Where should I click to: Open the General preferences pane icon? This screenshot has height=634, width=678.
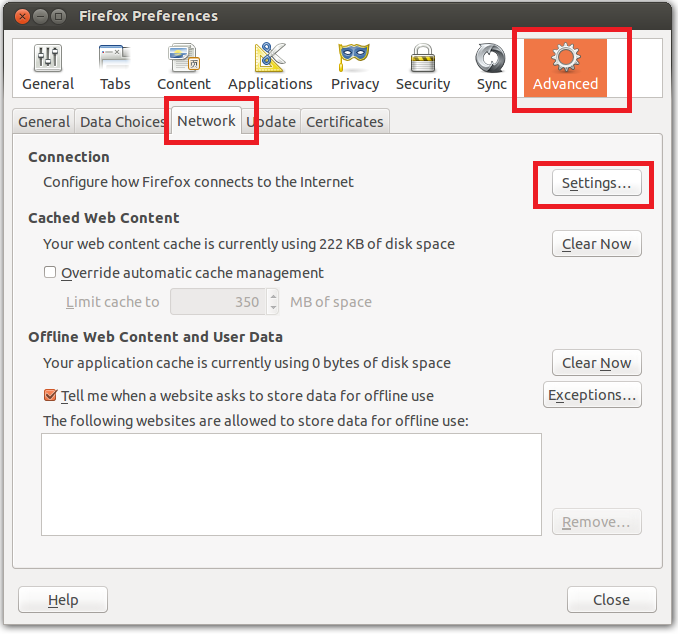click(x=48, y=67)
